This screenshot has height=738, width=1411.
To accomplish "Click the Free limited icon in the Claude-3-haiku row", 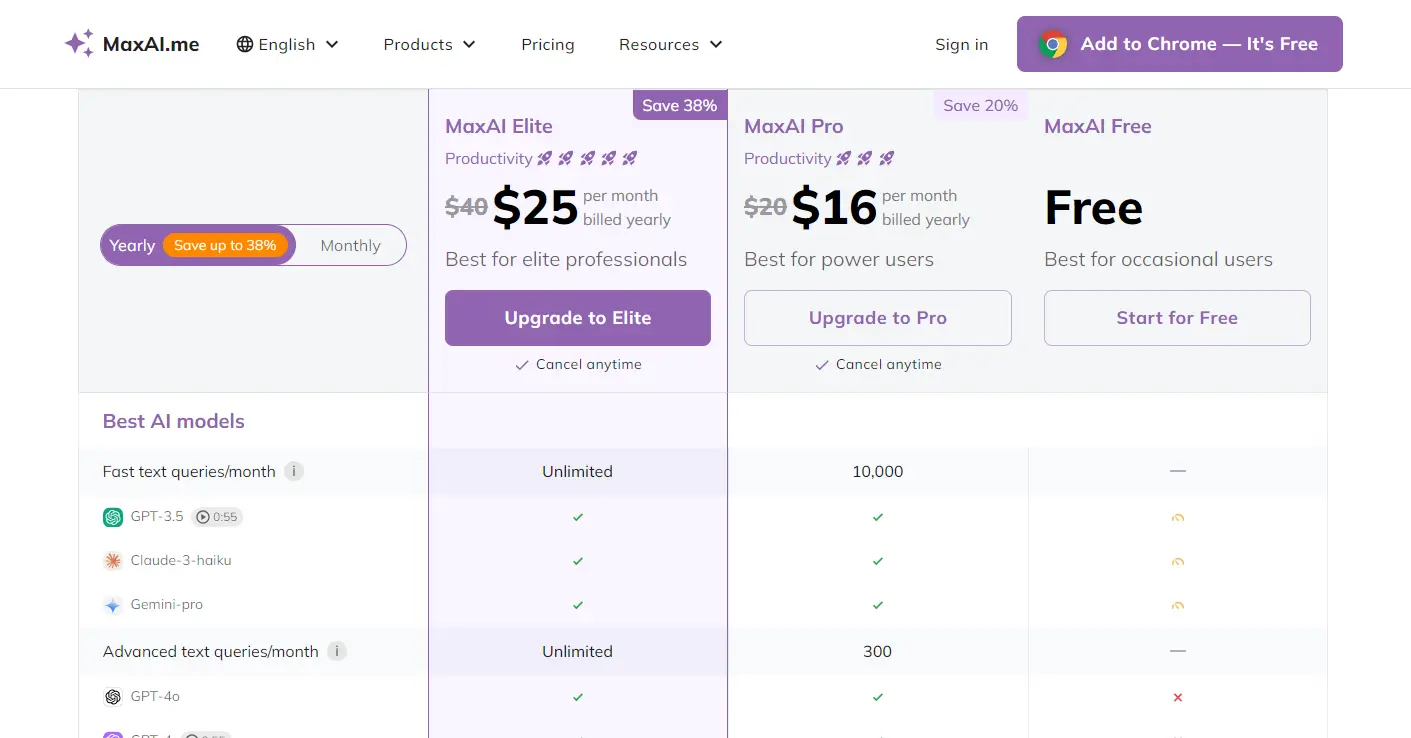I will click(1178, 562).
